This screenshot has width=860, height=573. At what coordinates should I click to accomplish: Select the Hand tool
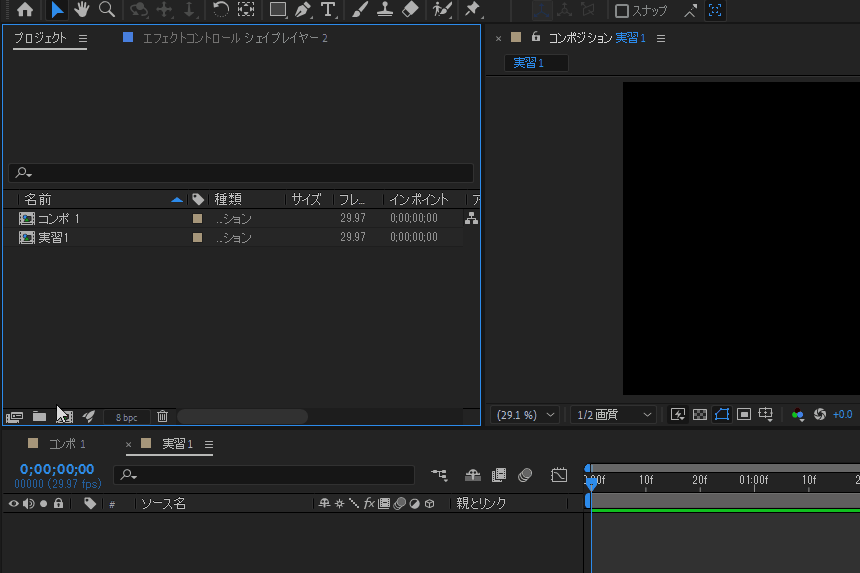point(82,9)
